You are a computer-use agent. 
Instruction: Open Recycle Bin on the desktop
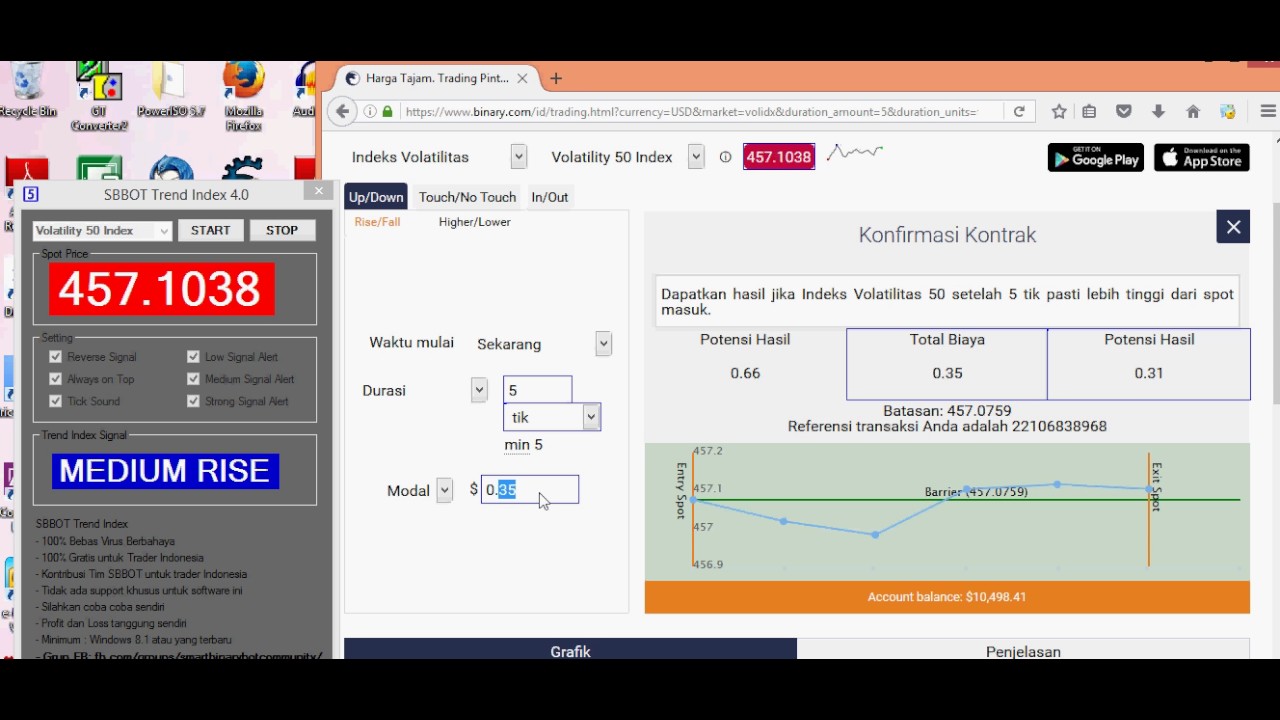28,90
